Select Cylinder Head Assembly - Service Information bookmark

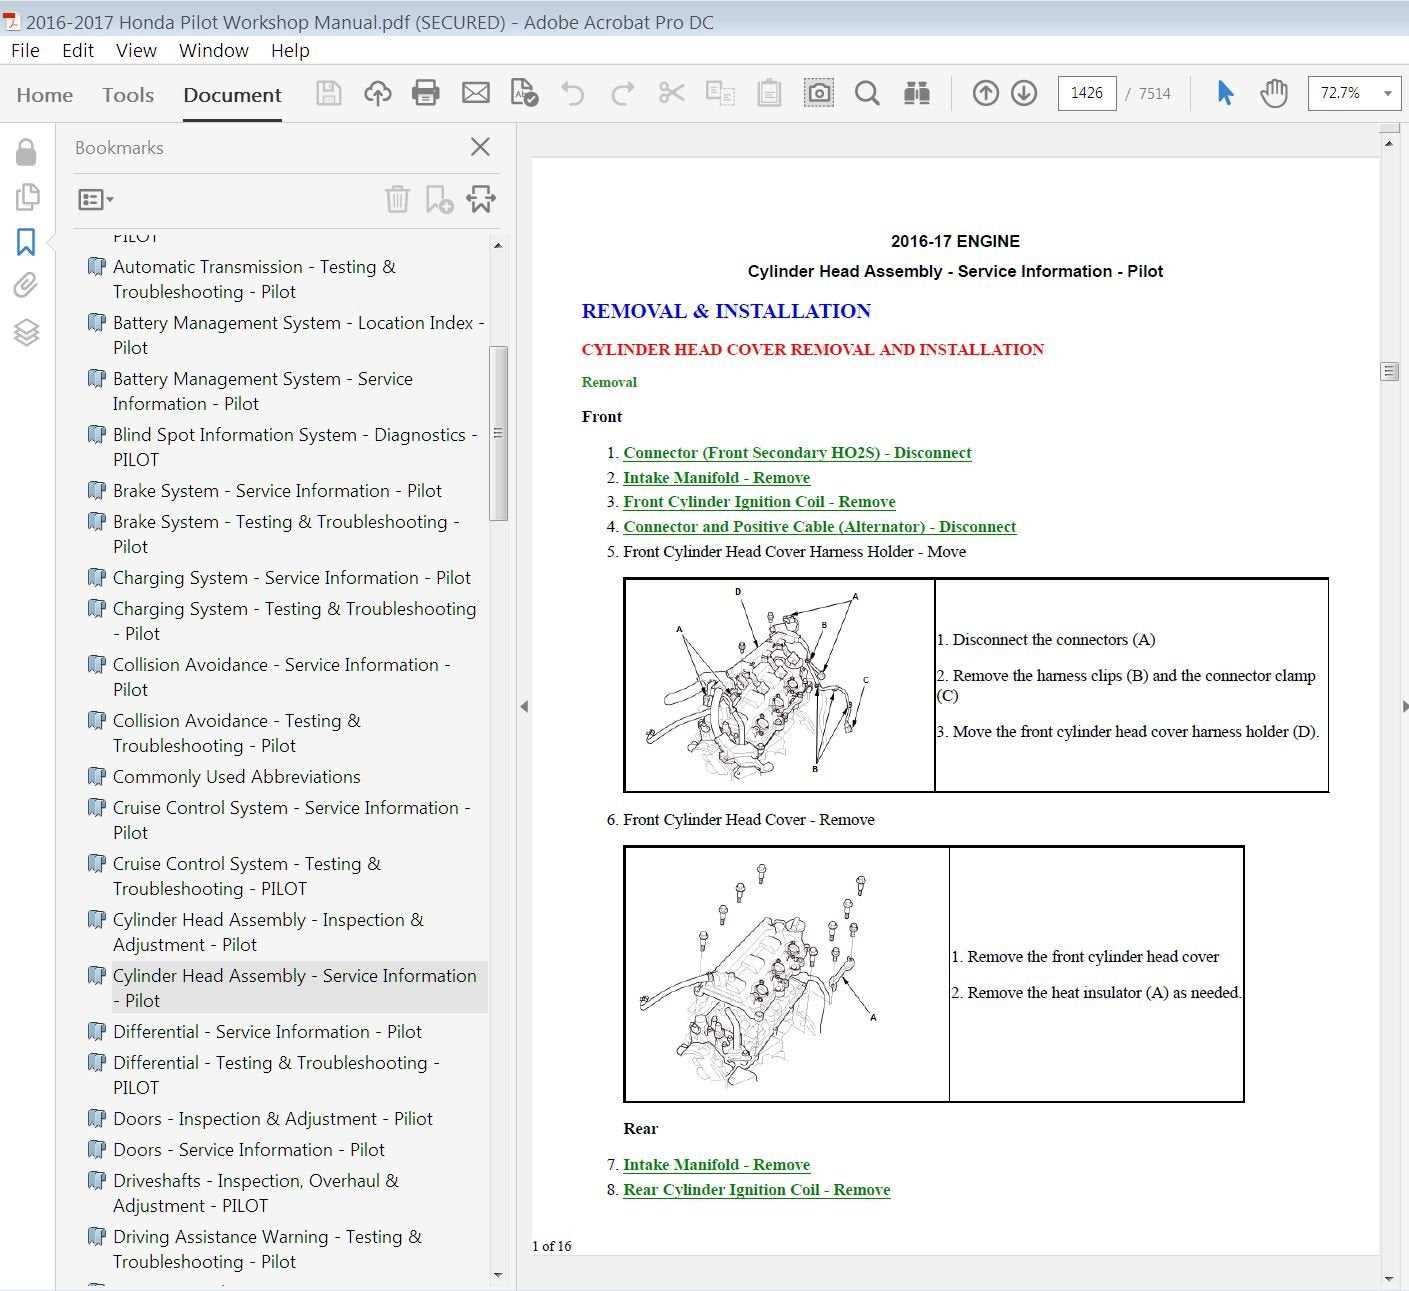(x=295, y=988)
